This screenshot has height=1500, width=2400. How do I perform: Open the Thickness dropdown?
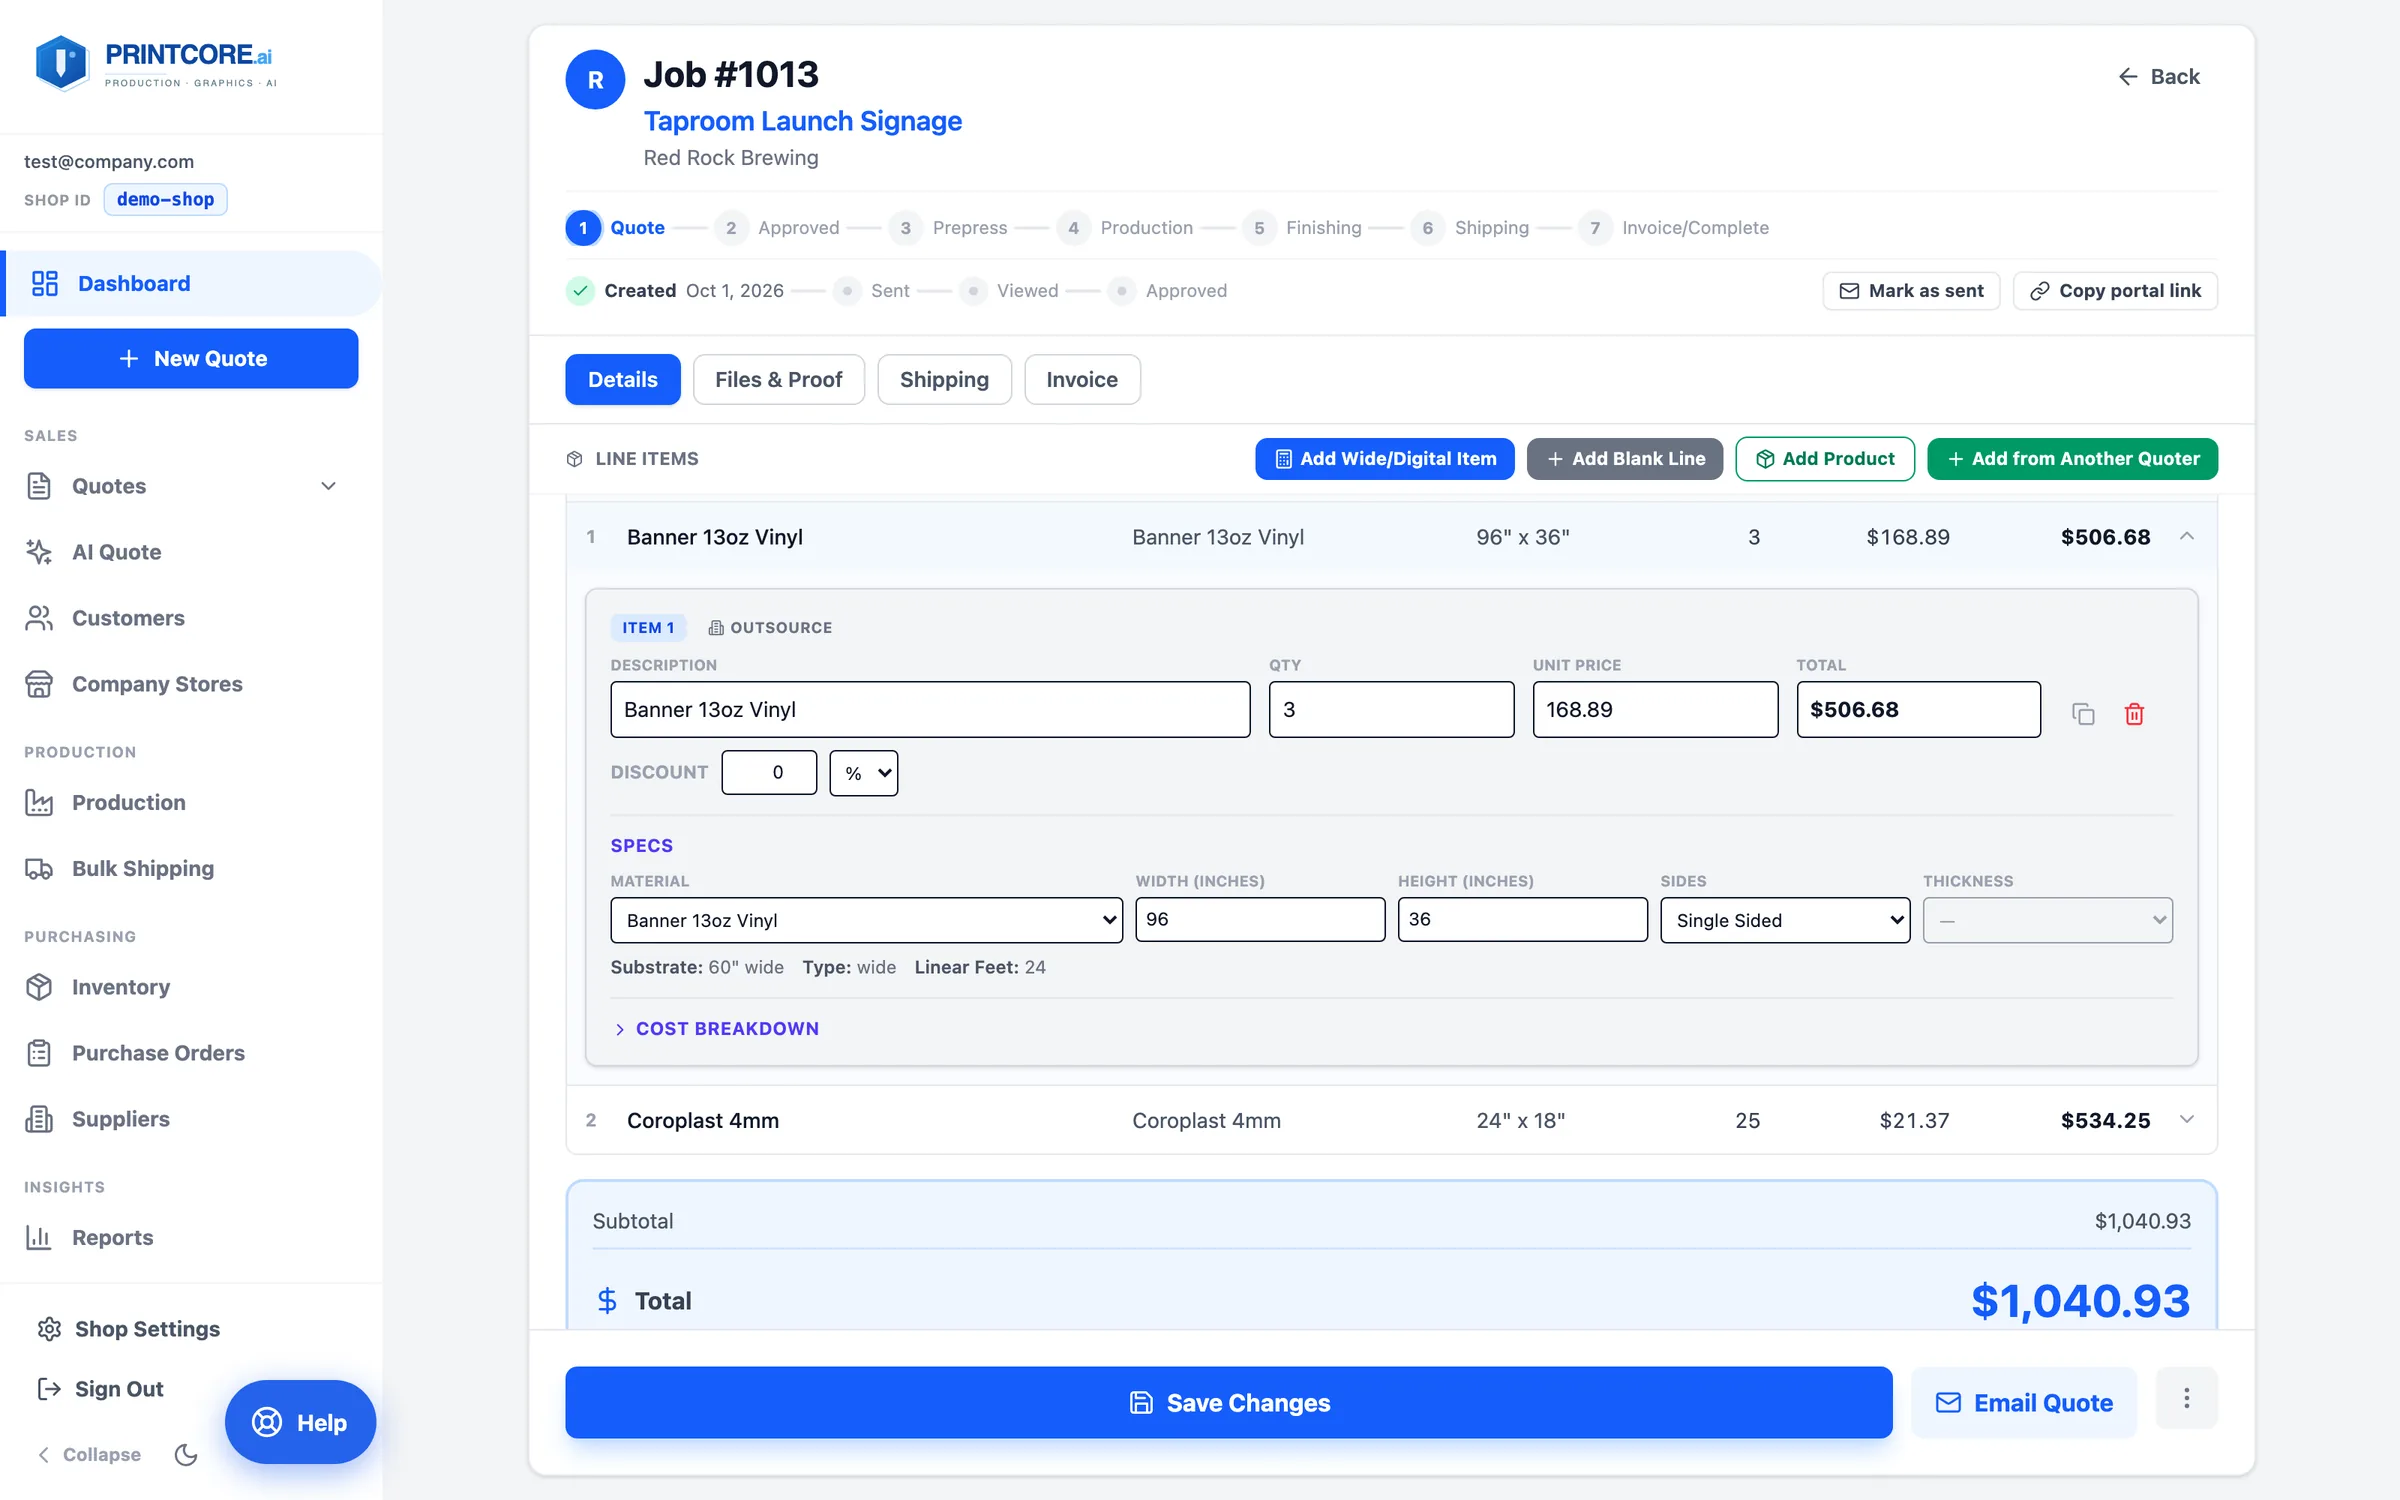tap(2047, 920)
